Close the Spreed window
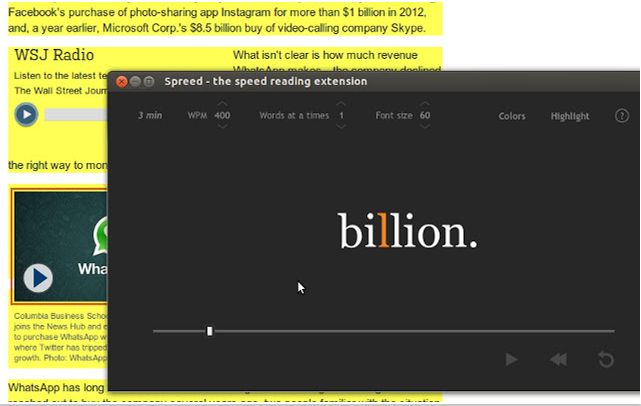The width and height of the screenshot is (641, 406). click(x=122, y=81)
